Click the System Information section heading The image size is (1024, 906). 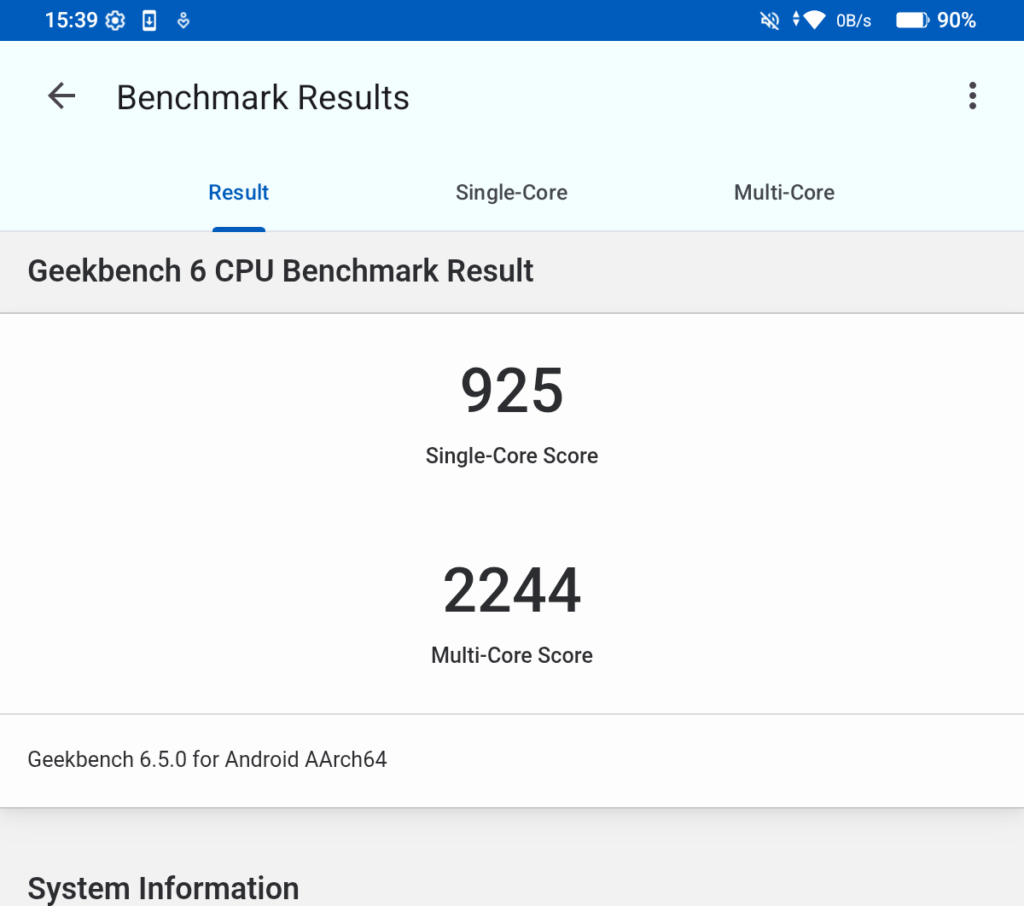coord(163,888)
